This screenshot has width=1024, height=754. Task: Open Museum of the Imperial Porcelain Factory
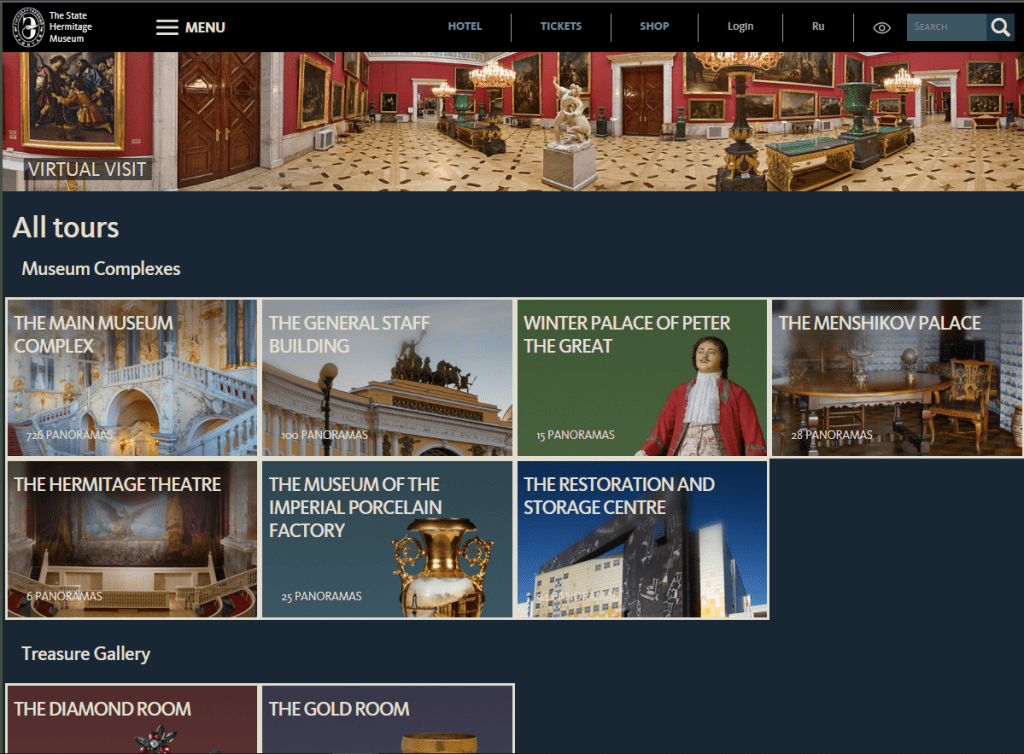387,539
